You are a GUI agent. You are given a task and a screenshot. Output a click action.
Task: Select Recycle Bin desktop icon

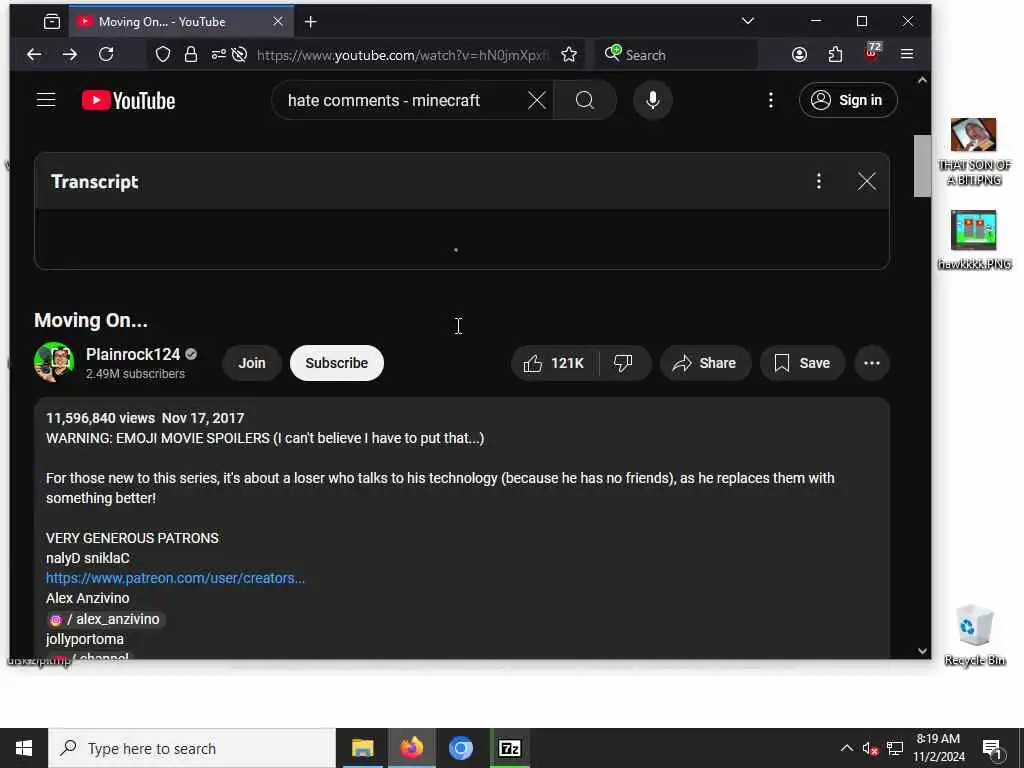pyautogui.click(x=974, y=635)
